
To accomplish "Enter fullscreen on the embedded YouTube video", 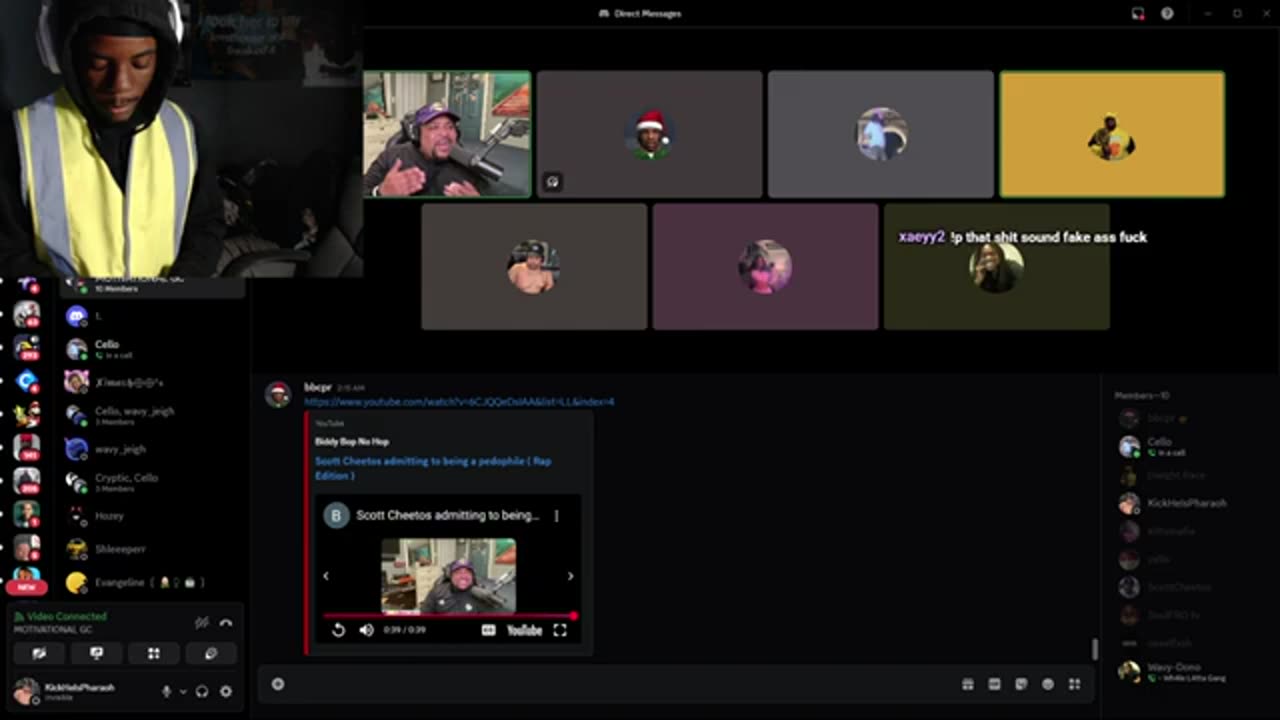I will [x=560, y=630].
